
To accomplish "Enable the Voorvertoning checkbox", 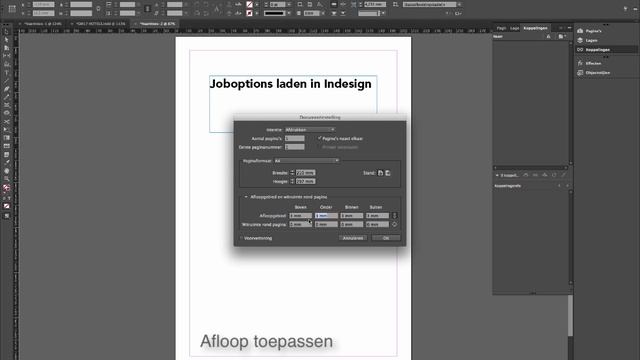I will tap(242, 238).
